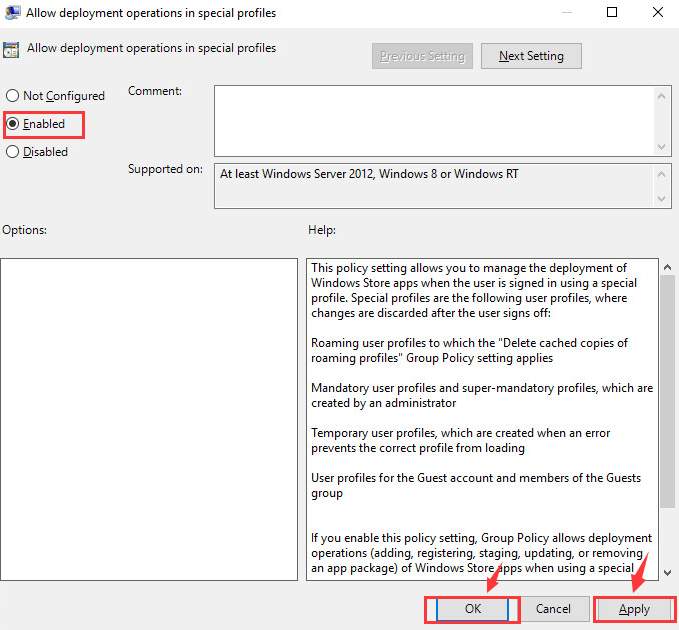
Task: Click 'Mandatory user profiles' help paragraph
Action: click(482, 395)
